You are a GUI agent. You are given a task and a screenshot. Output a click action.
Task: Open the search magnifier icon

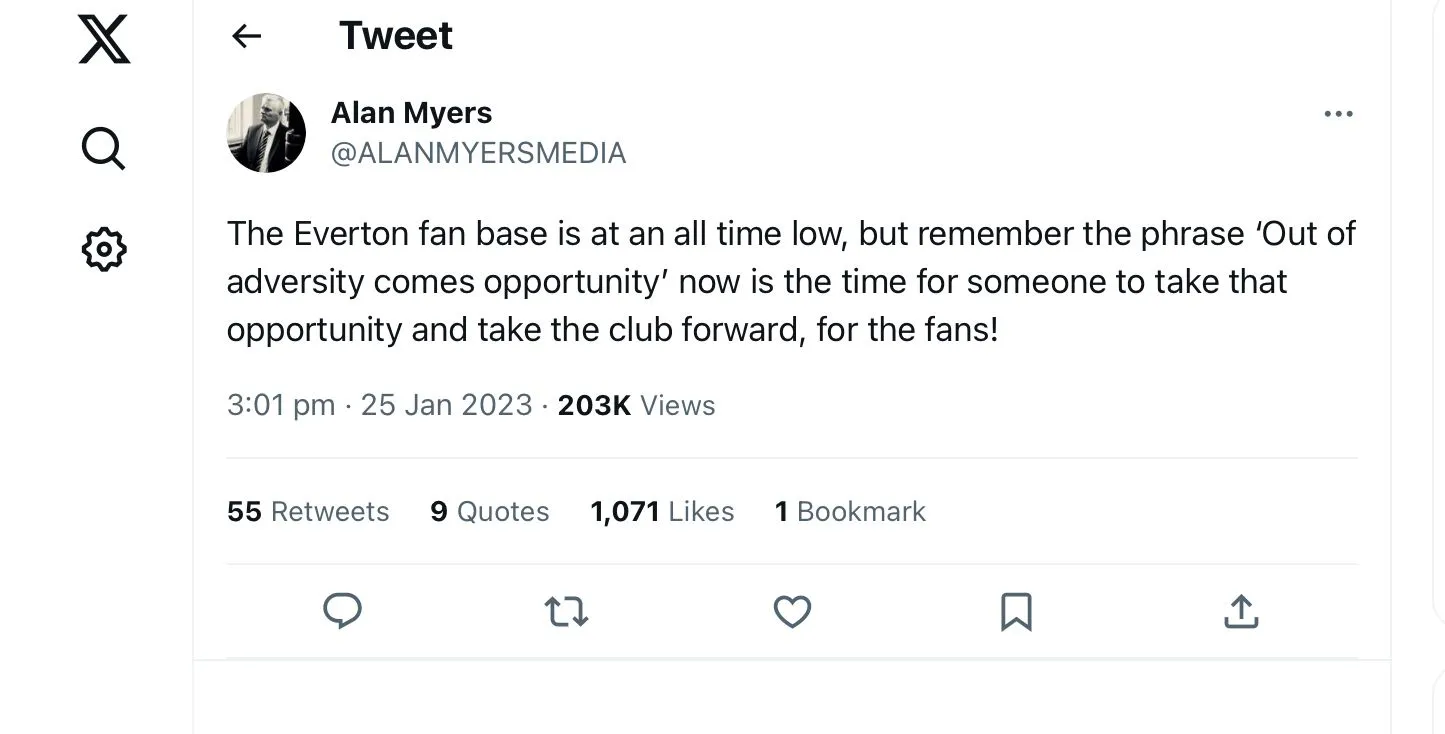point(103,149)
